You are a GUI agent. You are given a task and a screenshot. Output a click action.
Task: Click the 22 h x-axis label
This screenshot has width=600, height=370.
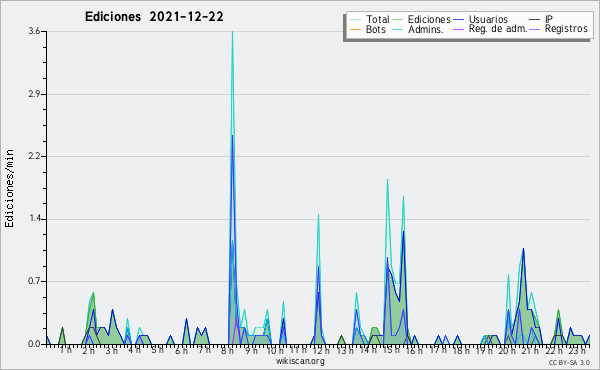click(x=553, y=350)
